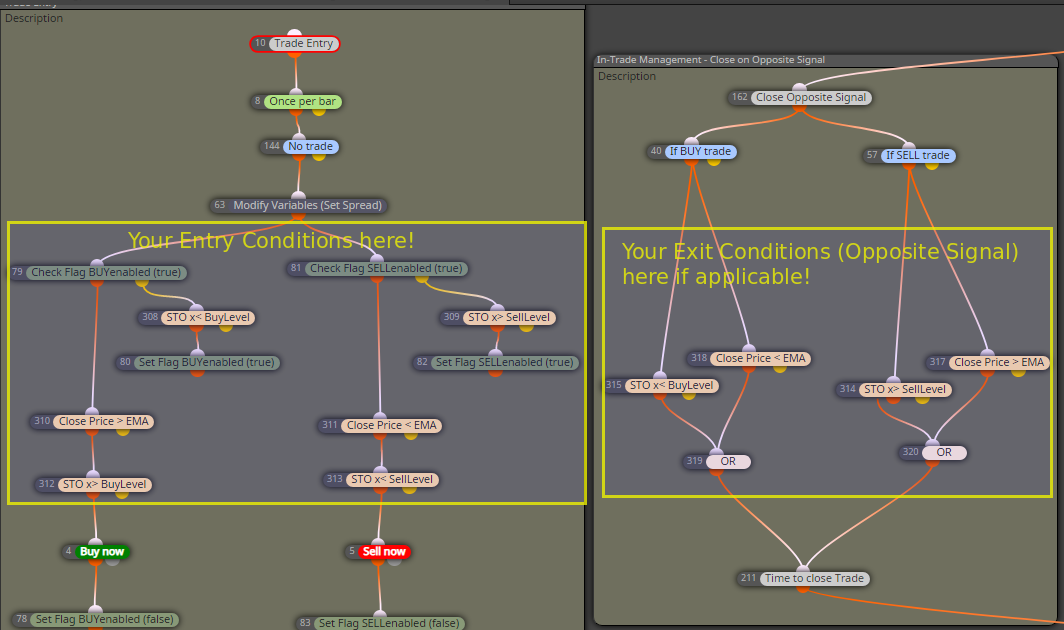This screenshot has height=630, width=1064.
Task: Select Modify Variables (Set Spread) node
Action: pos(299,205)
